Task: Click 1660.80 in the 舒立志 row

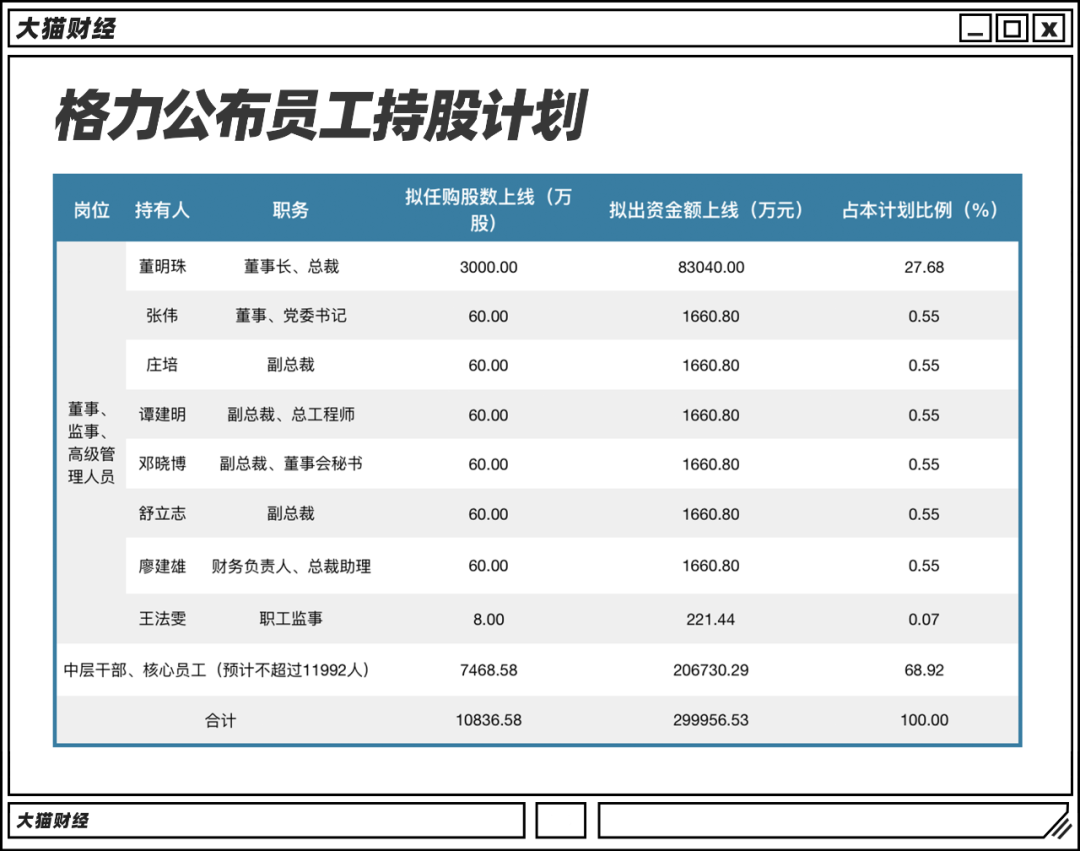Action: (x=711, y=514)
